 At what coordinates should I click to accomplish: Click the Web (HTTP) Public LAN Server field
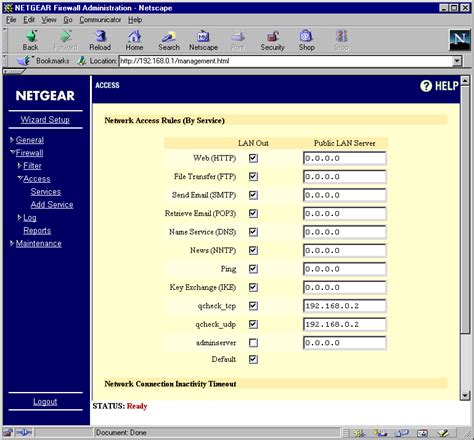[345, 158]
